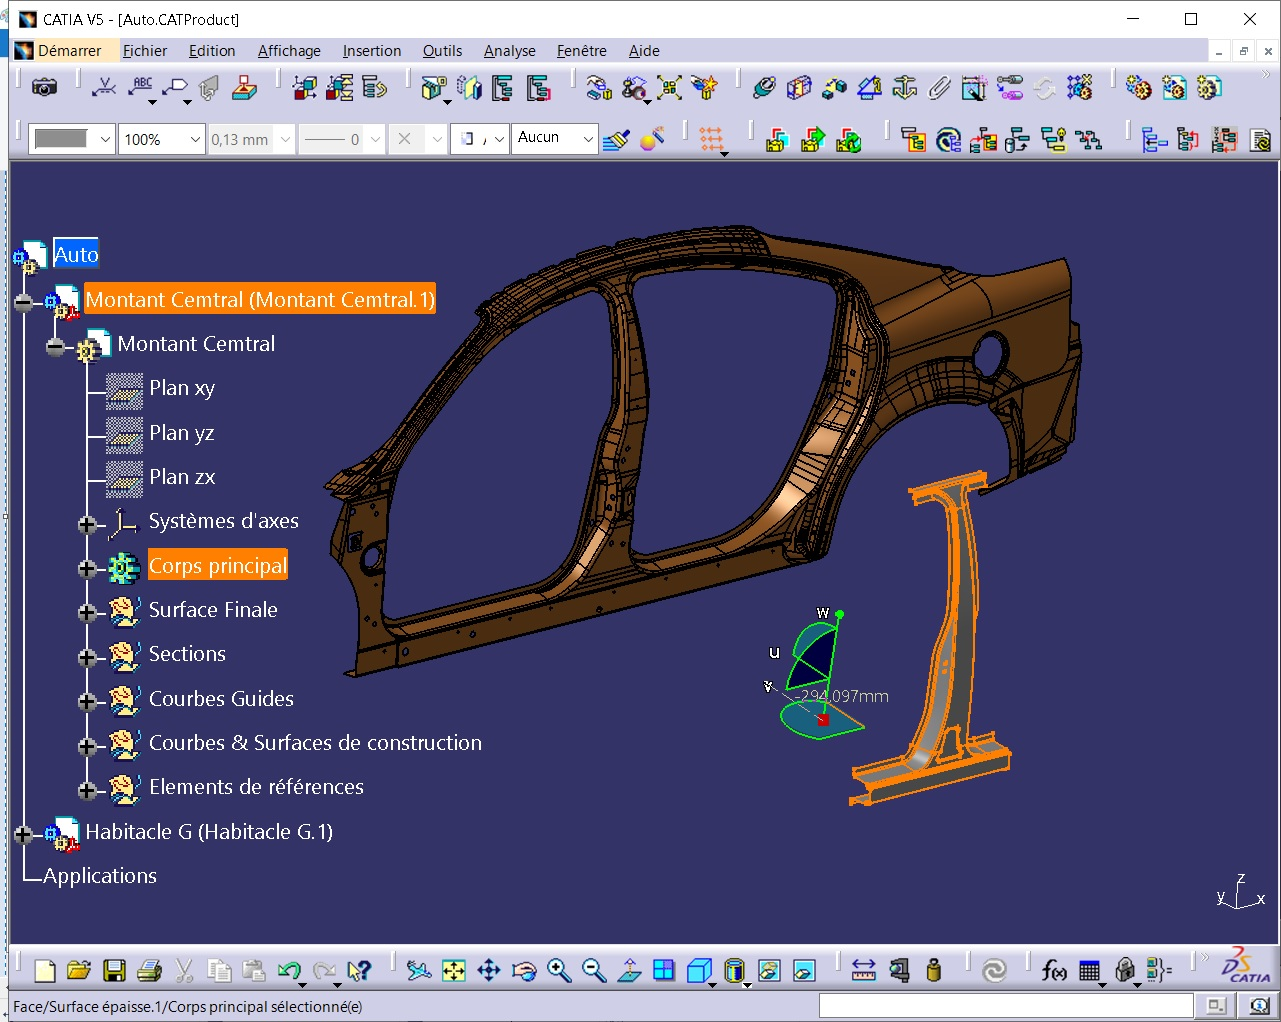Open the Fichier menu
The height and width of the screenshot is (1022, 1281).
[x=145, y=50]
